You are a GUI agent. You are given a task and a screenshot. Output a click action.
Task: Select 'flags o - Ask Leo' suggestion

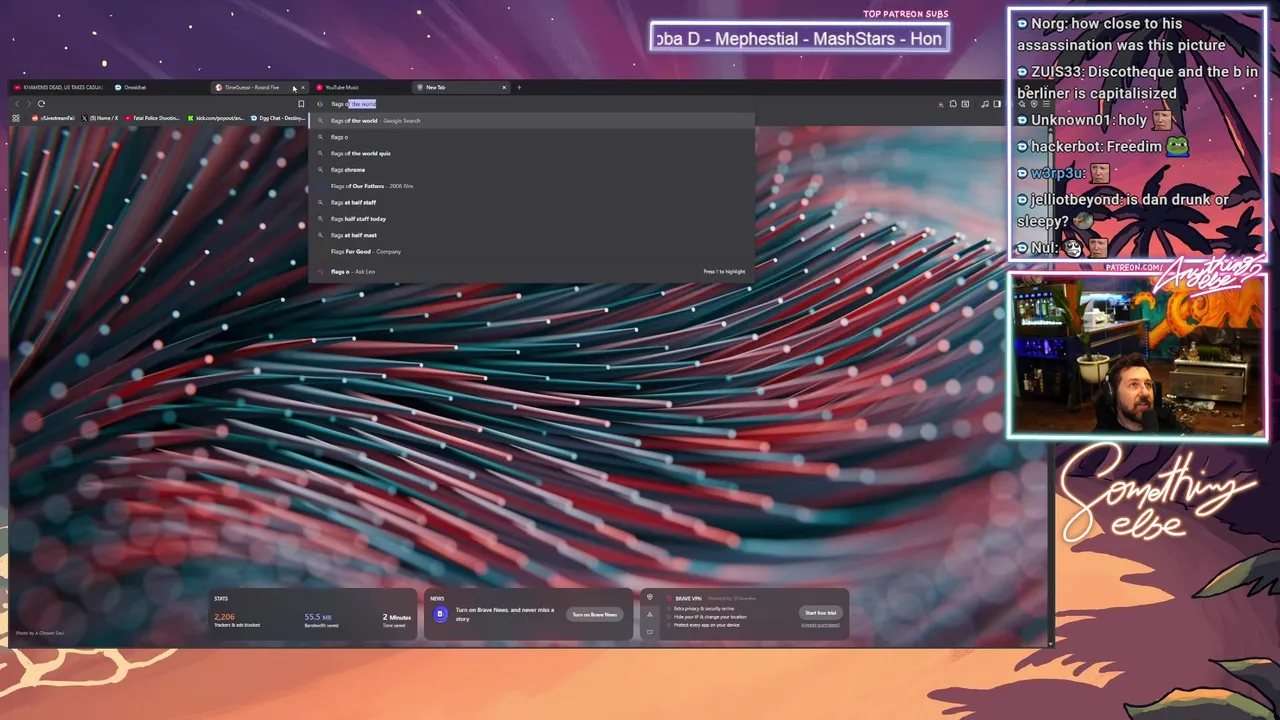(x=531, y=272)
